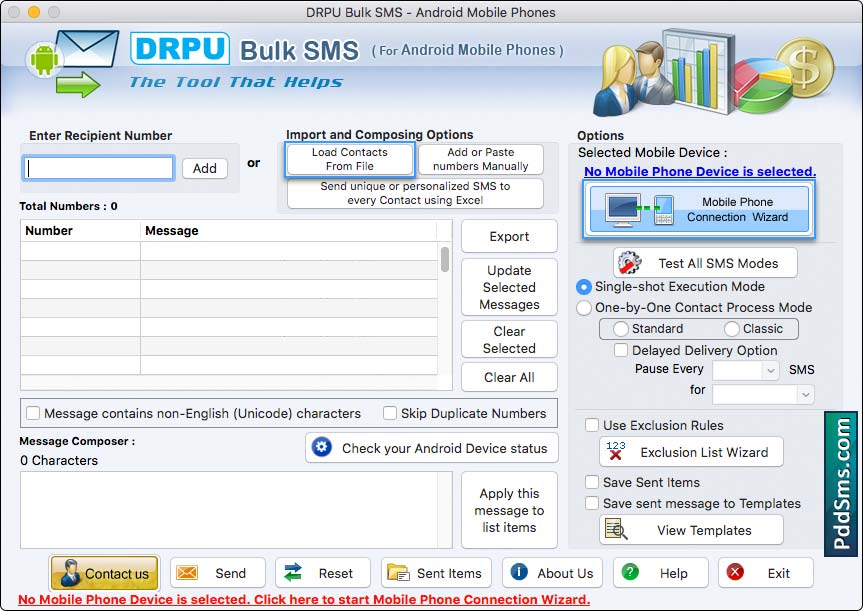Screen dimensions: 863x611
Task: Click the blue info icon for About Us
Action: tap(519, 572)
